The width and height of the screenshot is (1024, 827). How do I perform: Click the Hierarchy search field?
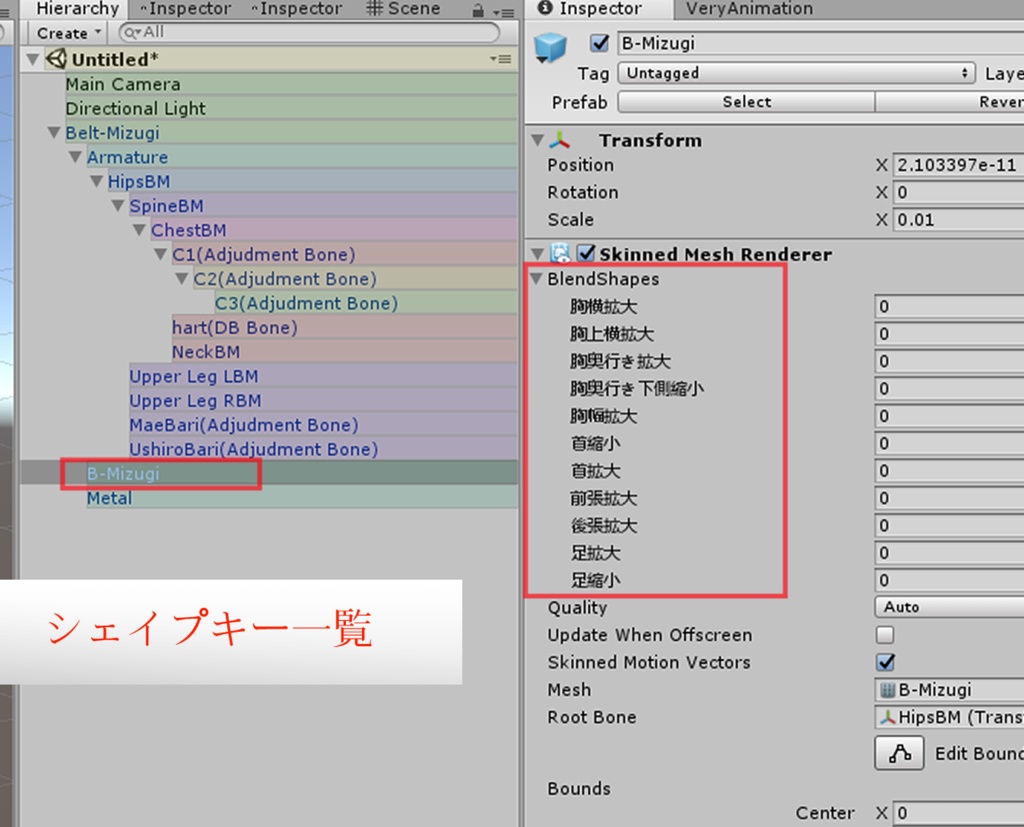click(x=309, y=32)
